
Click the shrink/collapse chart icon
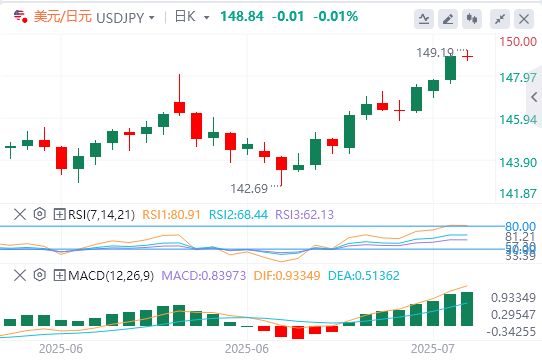(x=500, y=19)
